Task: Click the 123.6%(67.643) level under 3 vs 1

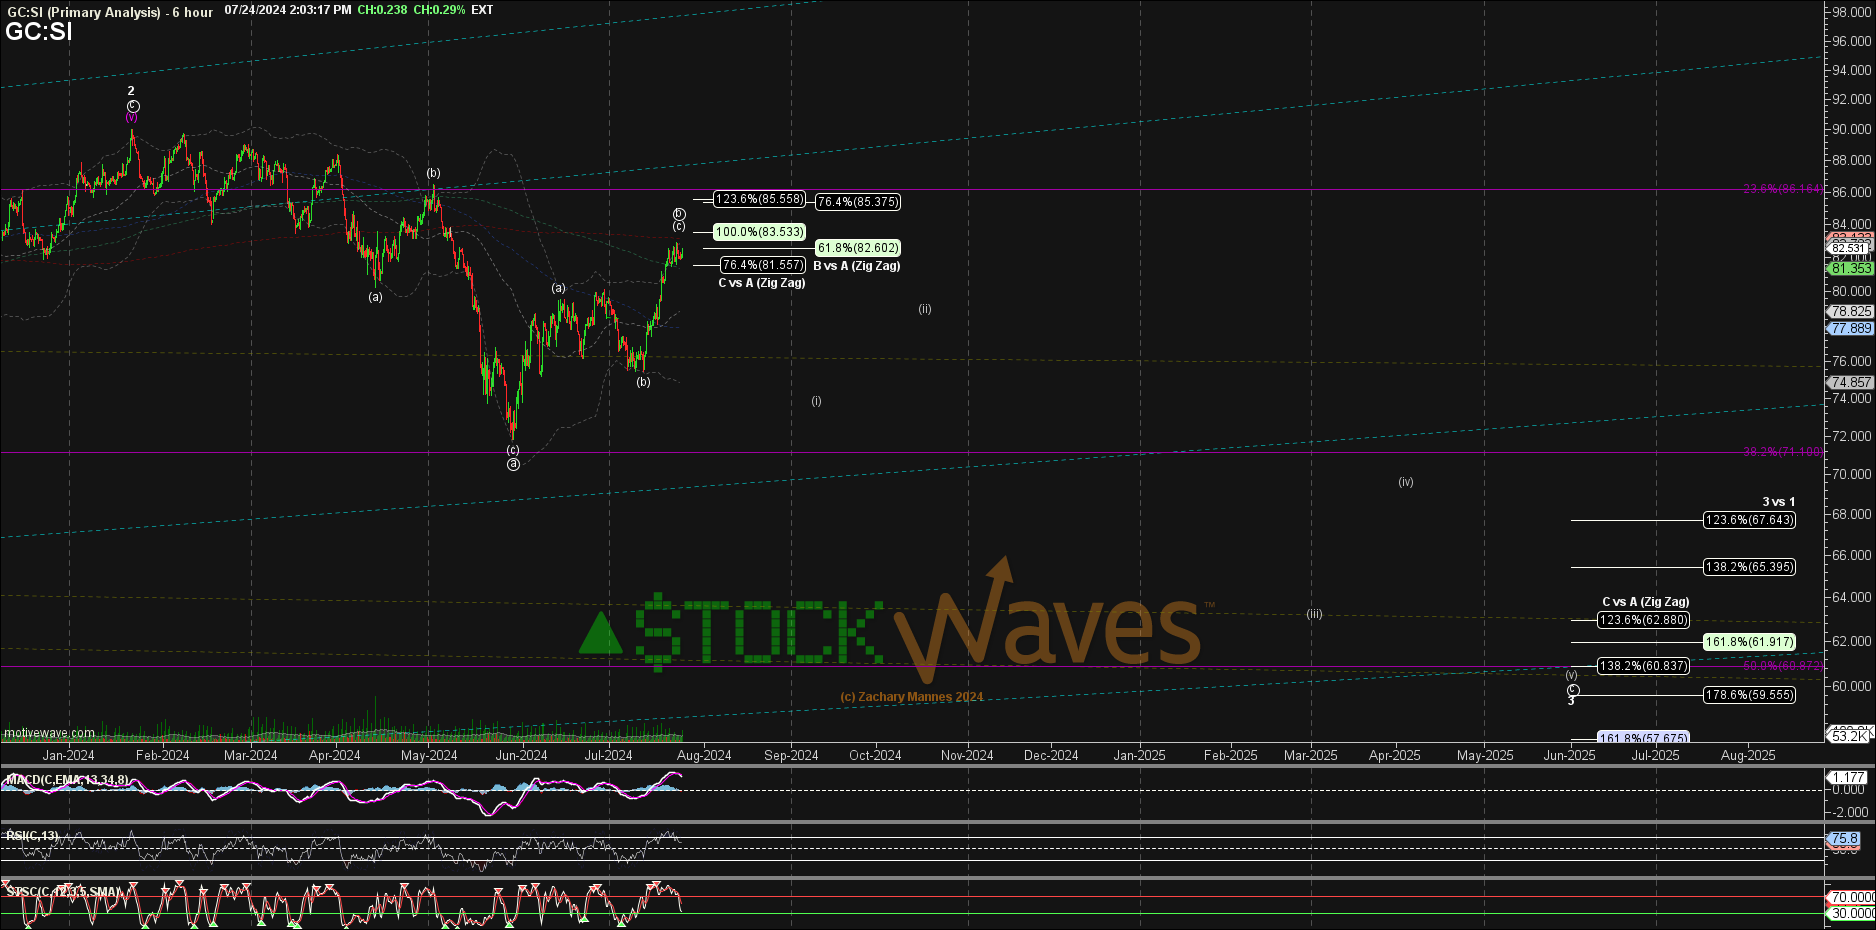Action: 1749,520
